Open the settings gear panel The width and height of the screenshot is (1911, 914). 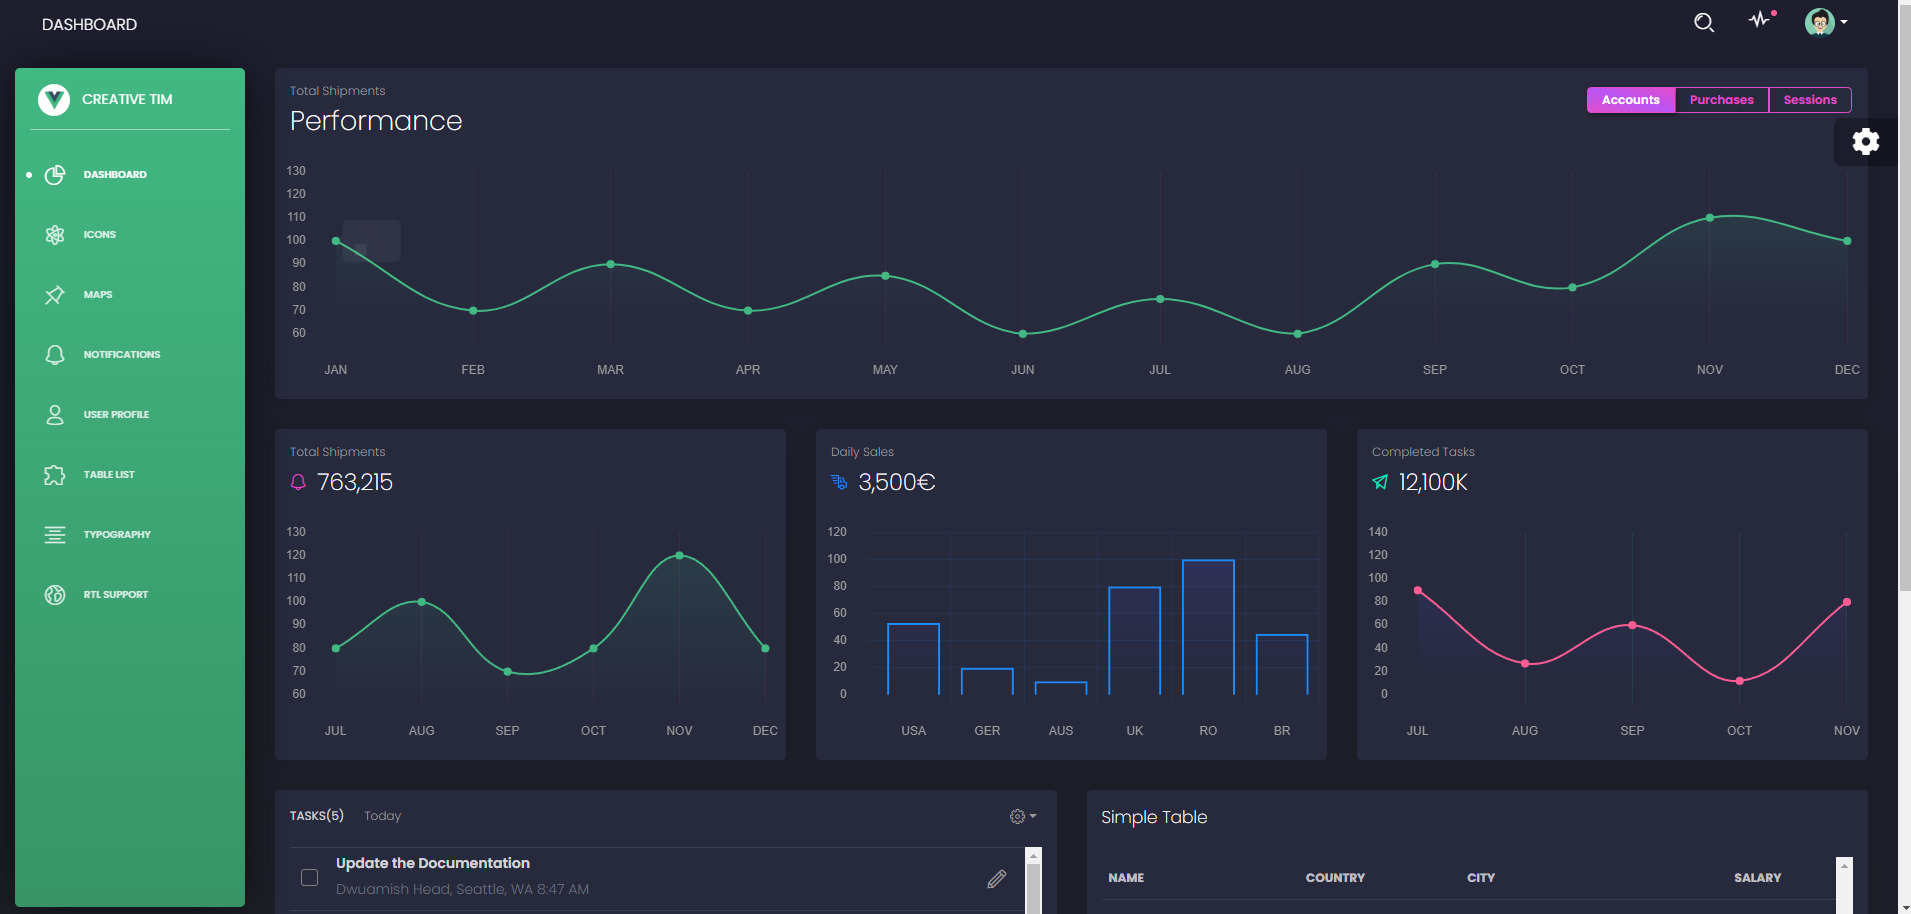point(1866,141)
